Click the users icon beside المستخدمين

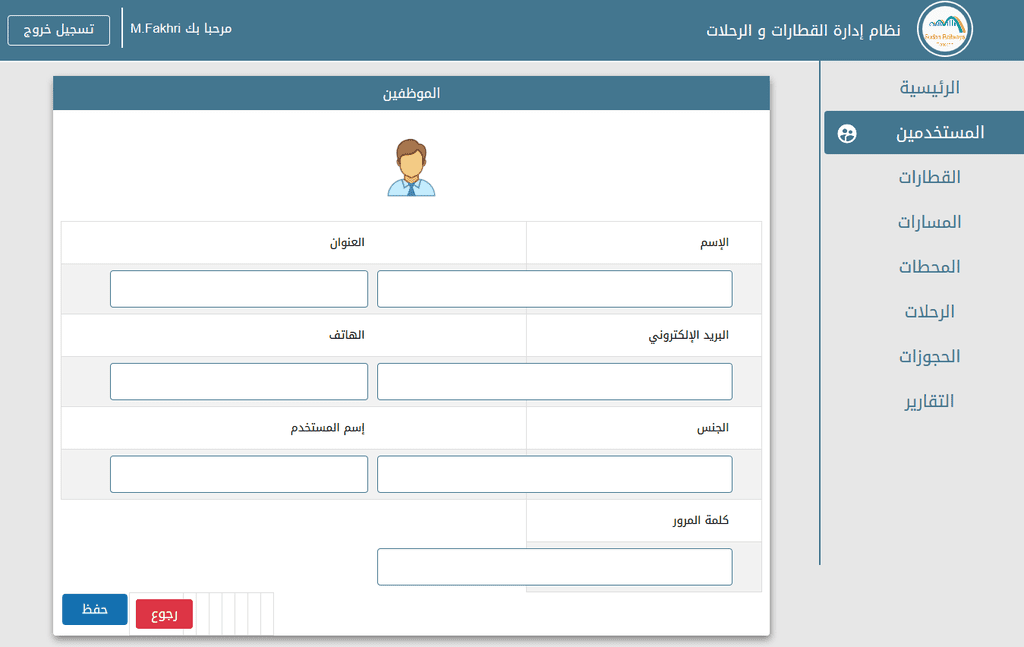click(847, 134)
